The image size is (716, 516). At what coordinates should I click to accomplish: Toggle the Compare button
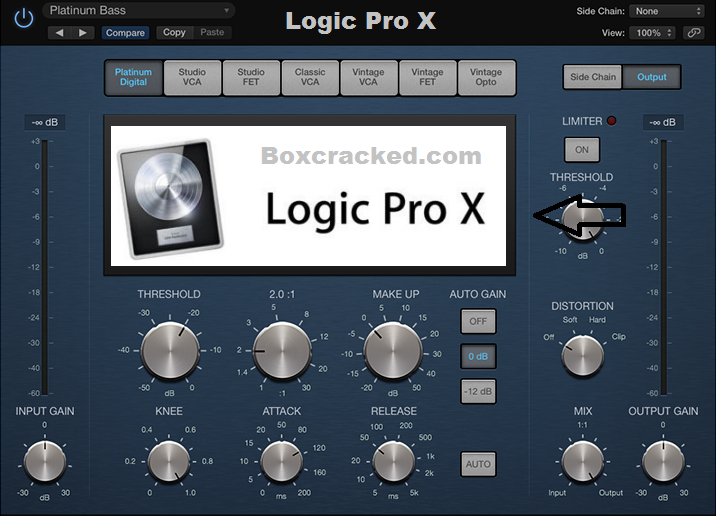125,33
